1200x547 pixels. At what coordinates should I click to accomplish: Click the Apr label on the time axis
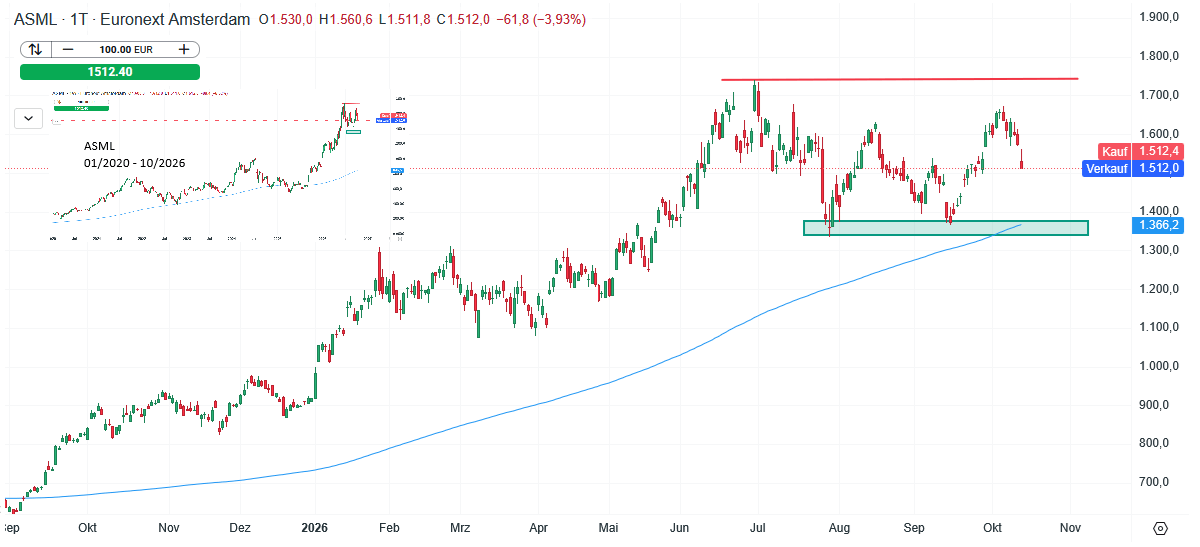538,527
